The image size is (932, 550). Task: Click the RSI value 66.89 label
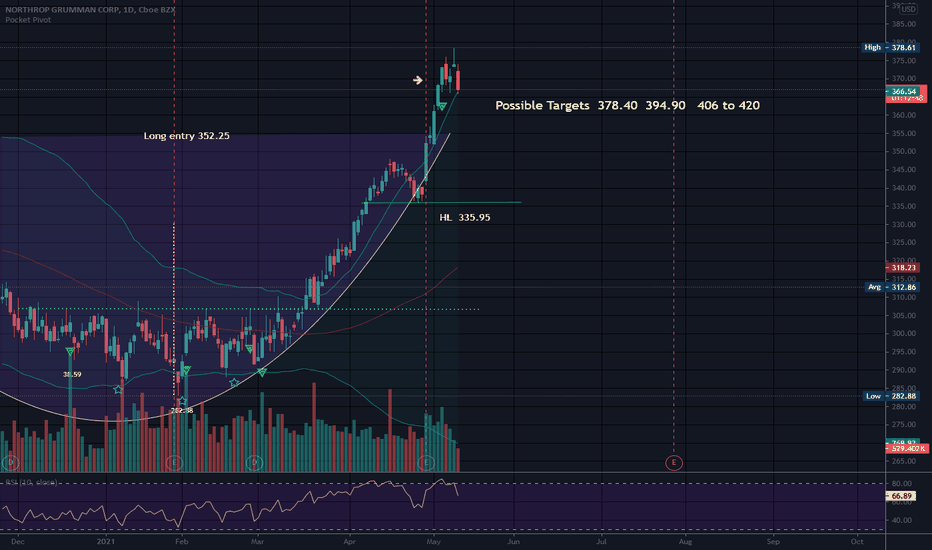[901, 496]
